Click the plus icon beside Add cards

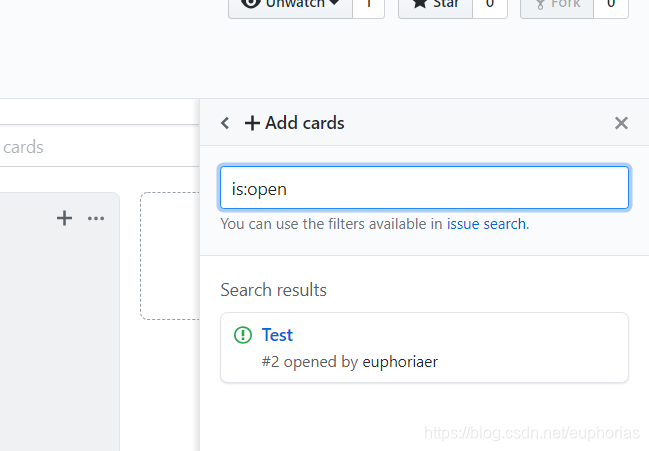252,123
